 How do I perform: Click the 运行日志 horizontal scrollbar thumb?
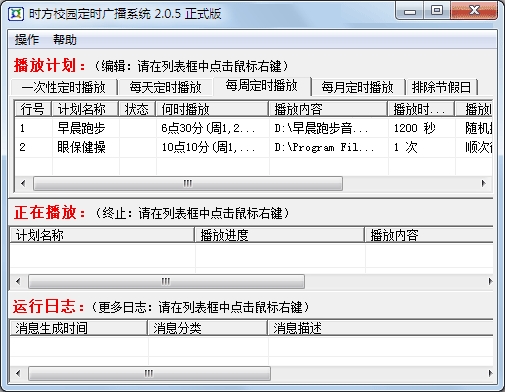pyautogui.click(x=149, y=373)
